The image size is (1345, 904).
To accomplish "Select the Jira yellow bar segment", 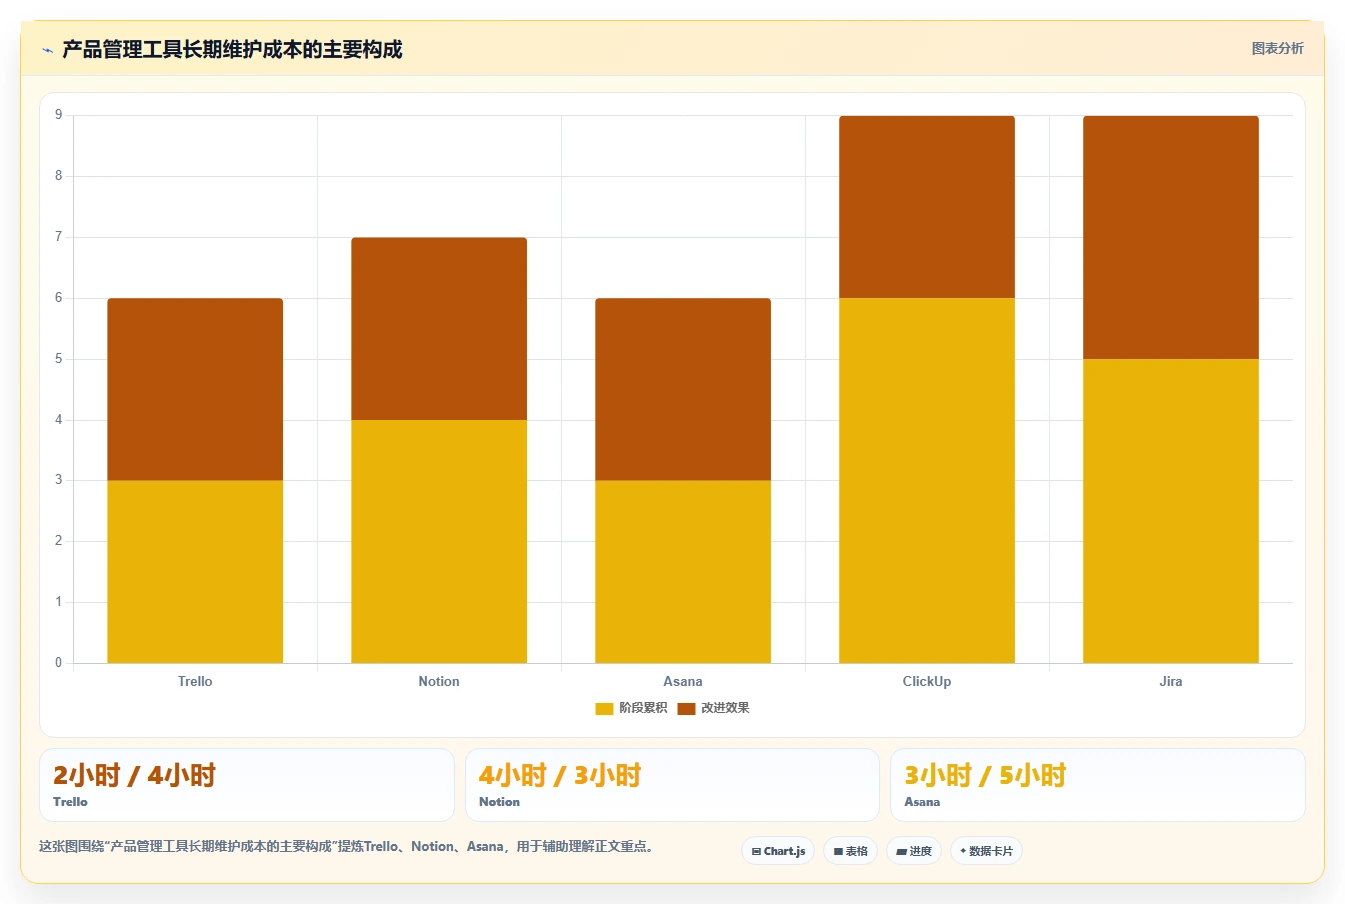I will 1171,511.
